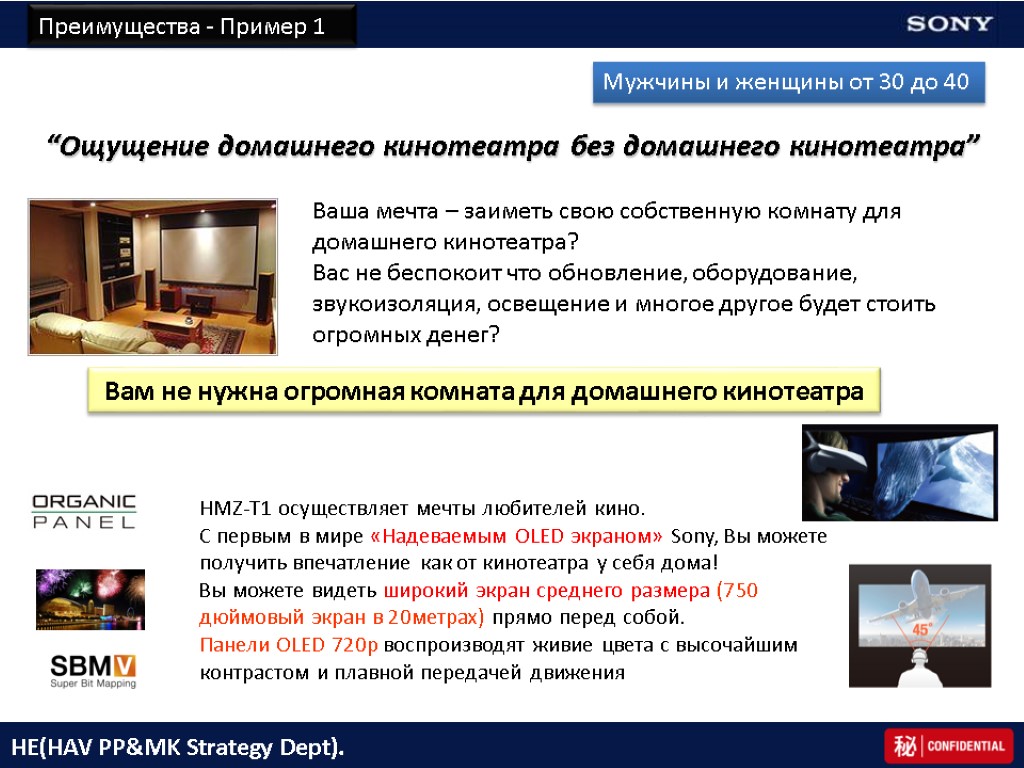Click the ORGANIC PANEL logo
The height and width of the screenshot is (768, 1024).
[84, 511]
